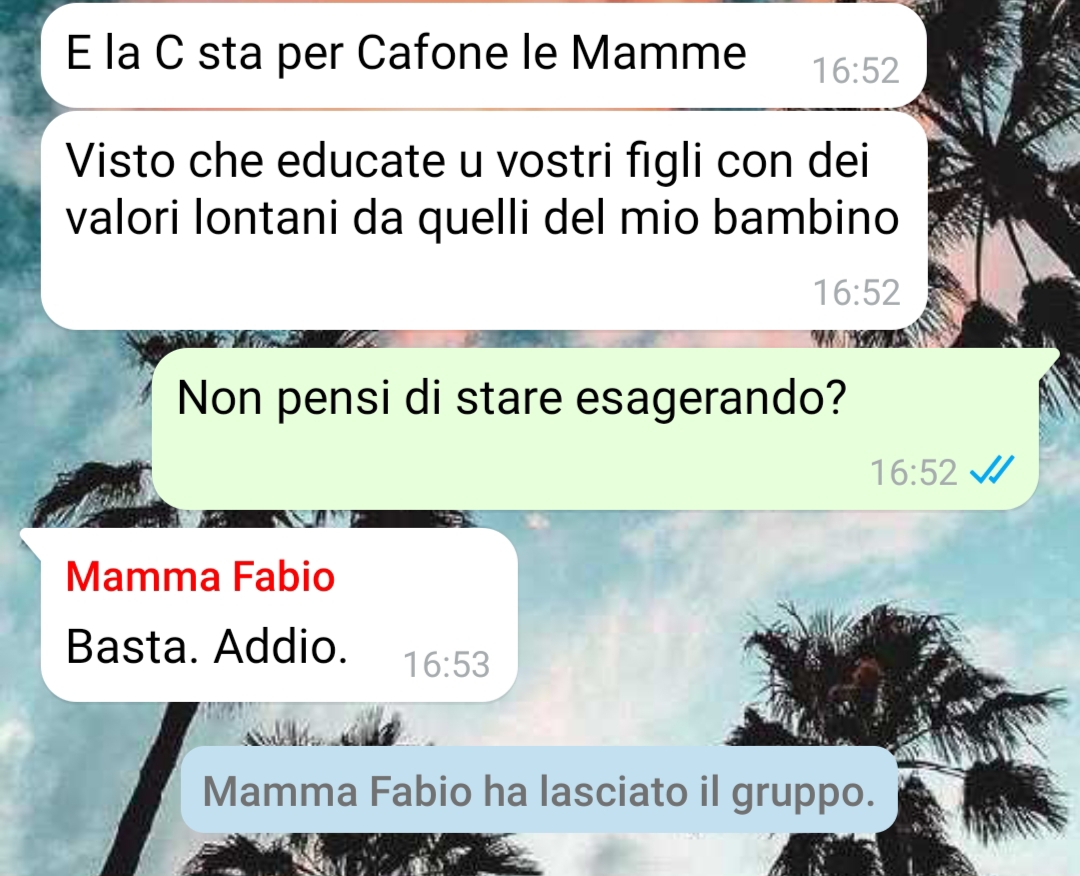Tap "Mamma Fabio ha lasciato il gruppo" notice
This screenshot has width=1080, height=876.
coord(539,791)
